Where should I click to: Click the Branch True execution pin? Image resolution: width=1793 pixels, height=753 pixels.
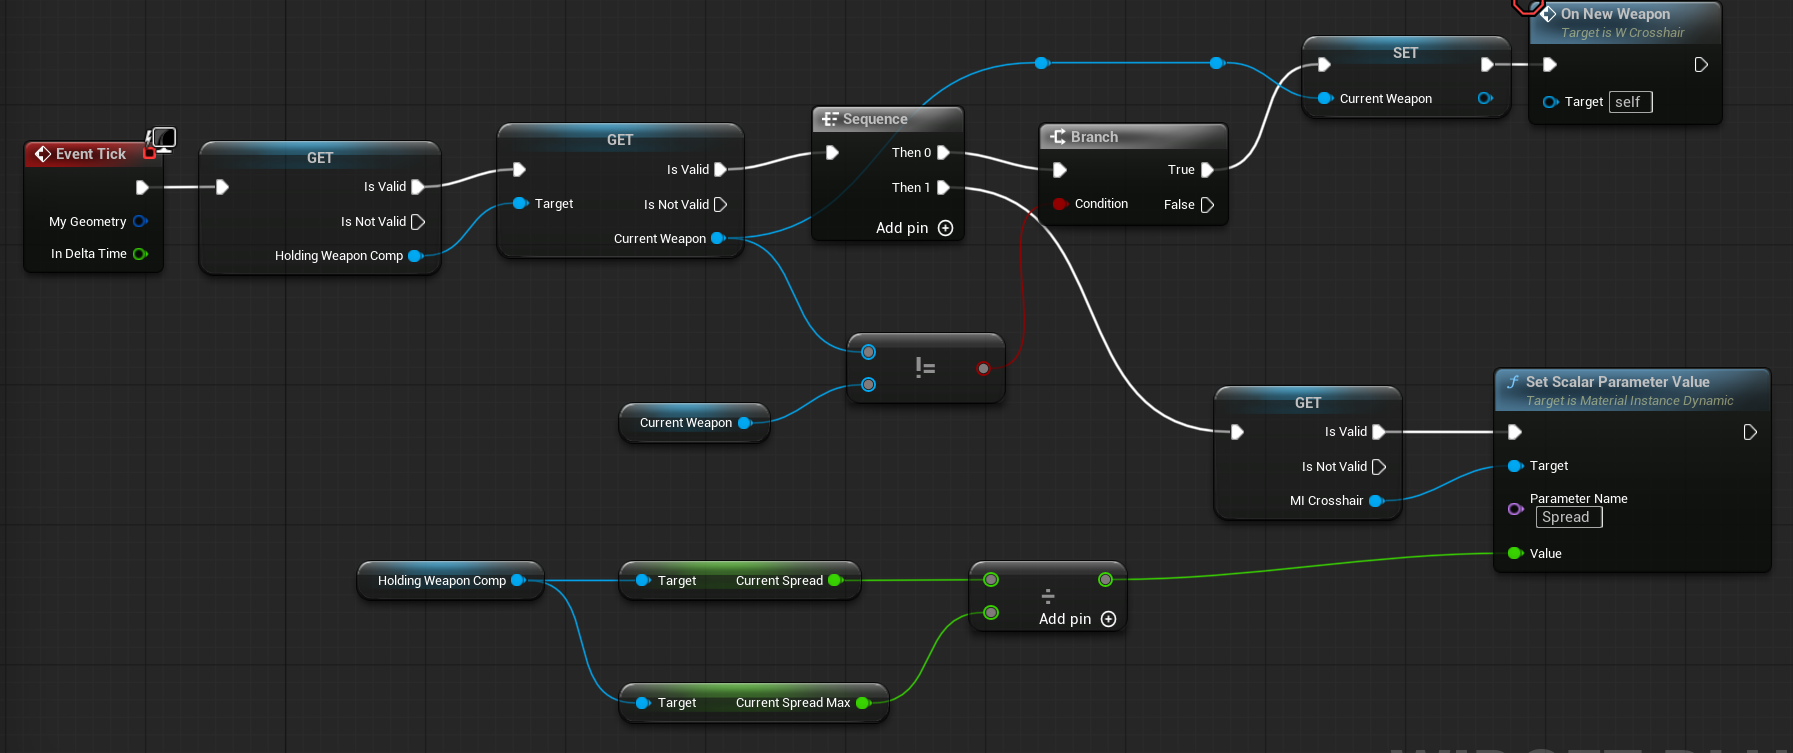1207,170
